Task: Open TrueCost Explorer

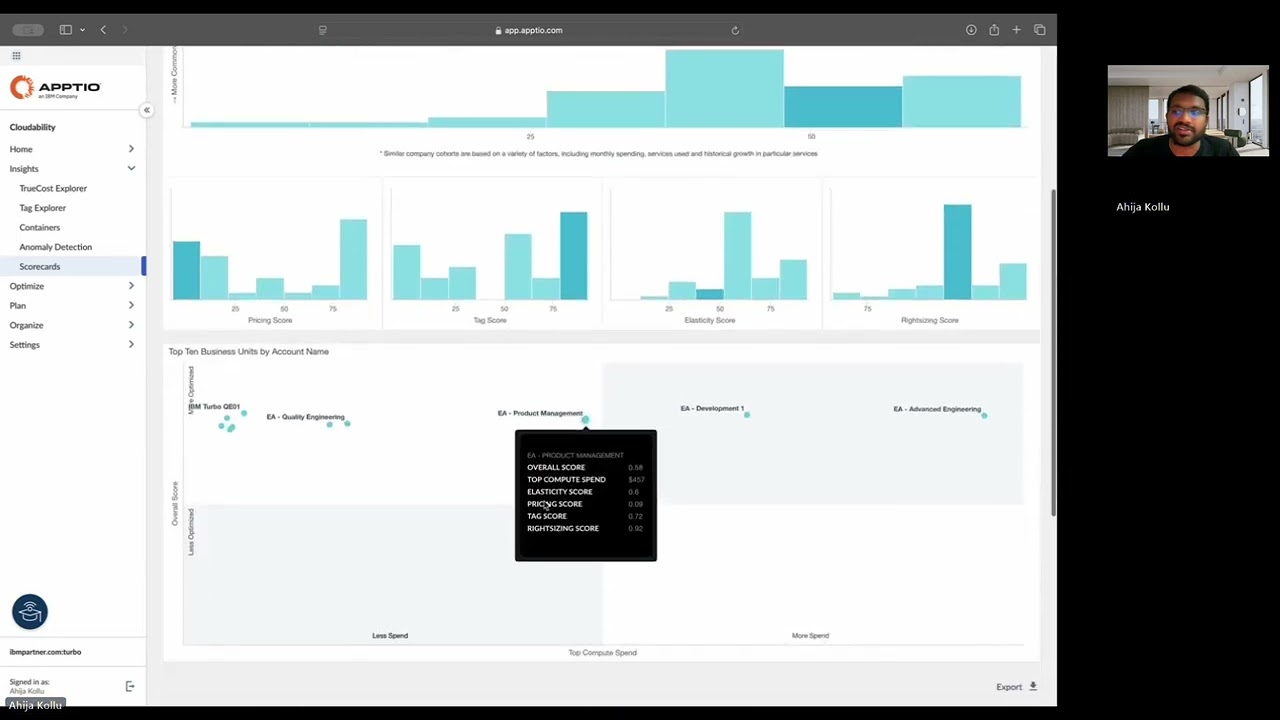Action: (x=53, y=188)
